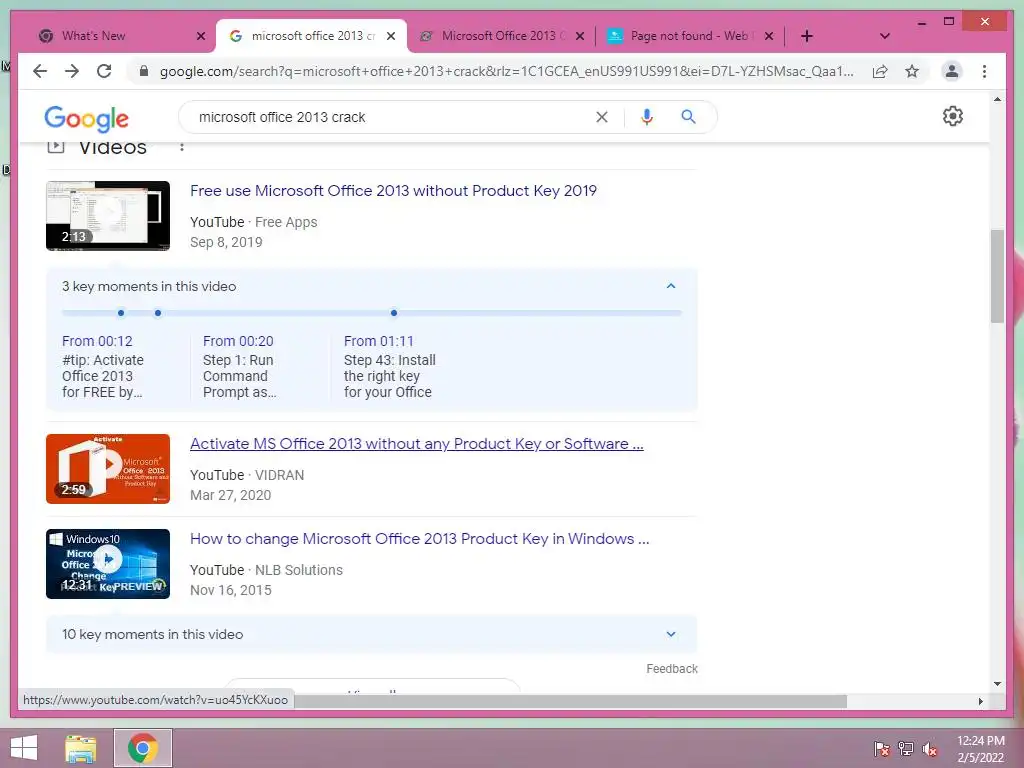The image size is (1024, 768).
Task: Click the horizontal scrollbar thumb
Action: point(570,701)
